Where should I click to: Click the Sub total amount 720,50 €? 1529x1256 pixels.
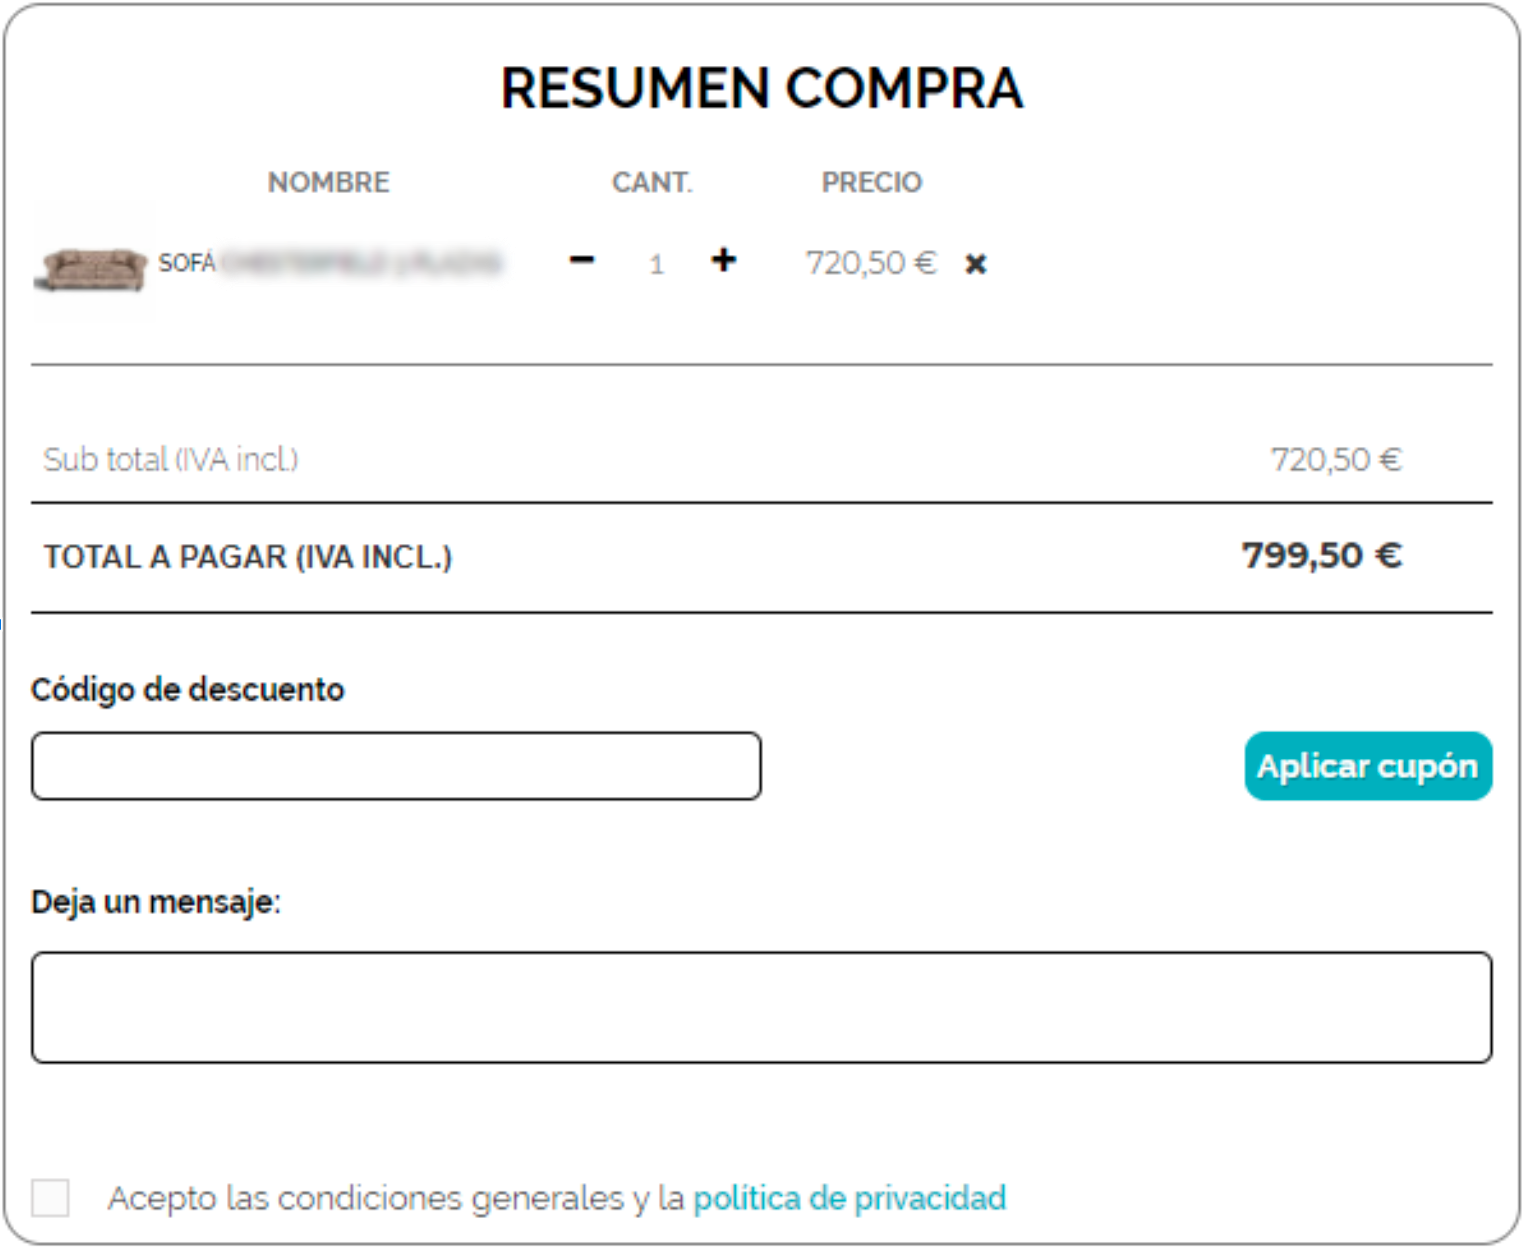coord(1336,460)
